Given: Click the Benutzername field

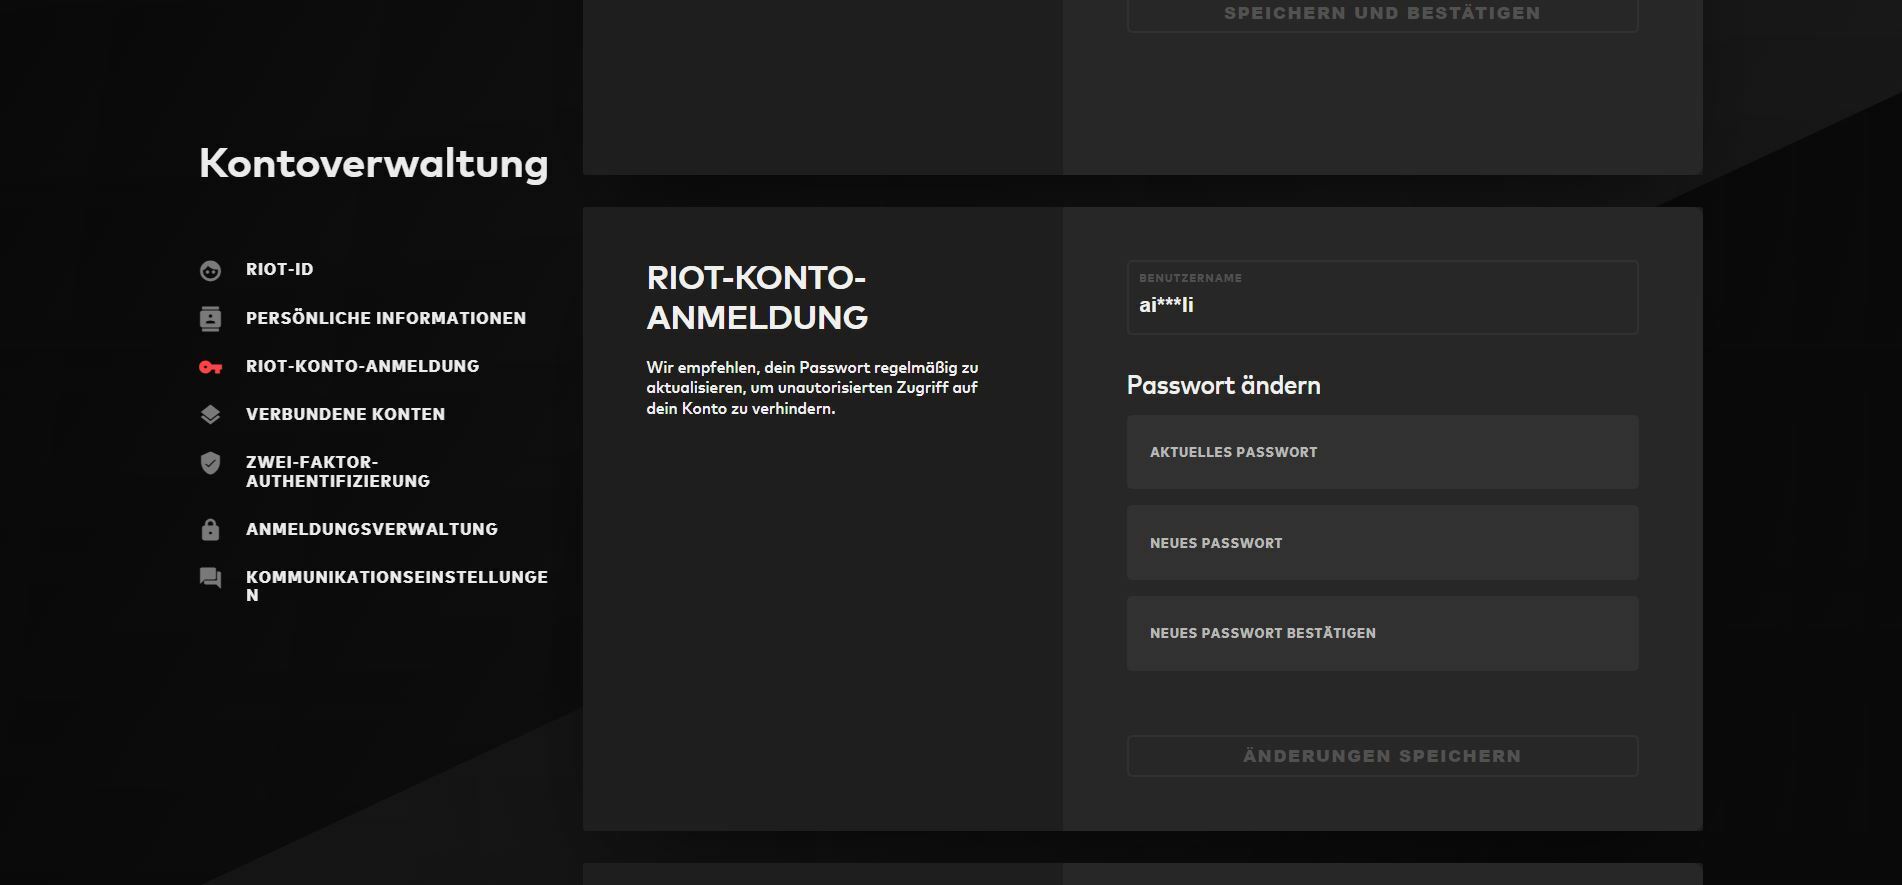Looking at the screenshot, I should [1382, 297].
